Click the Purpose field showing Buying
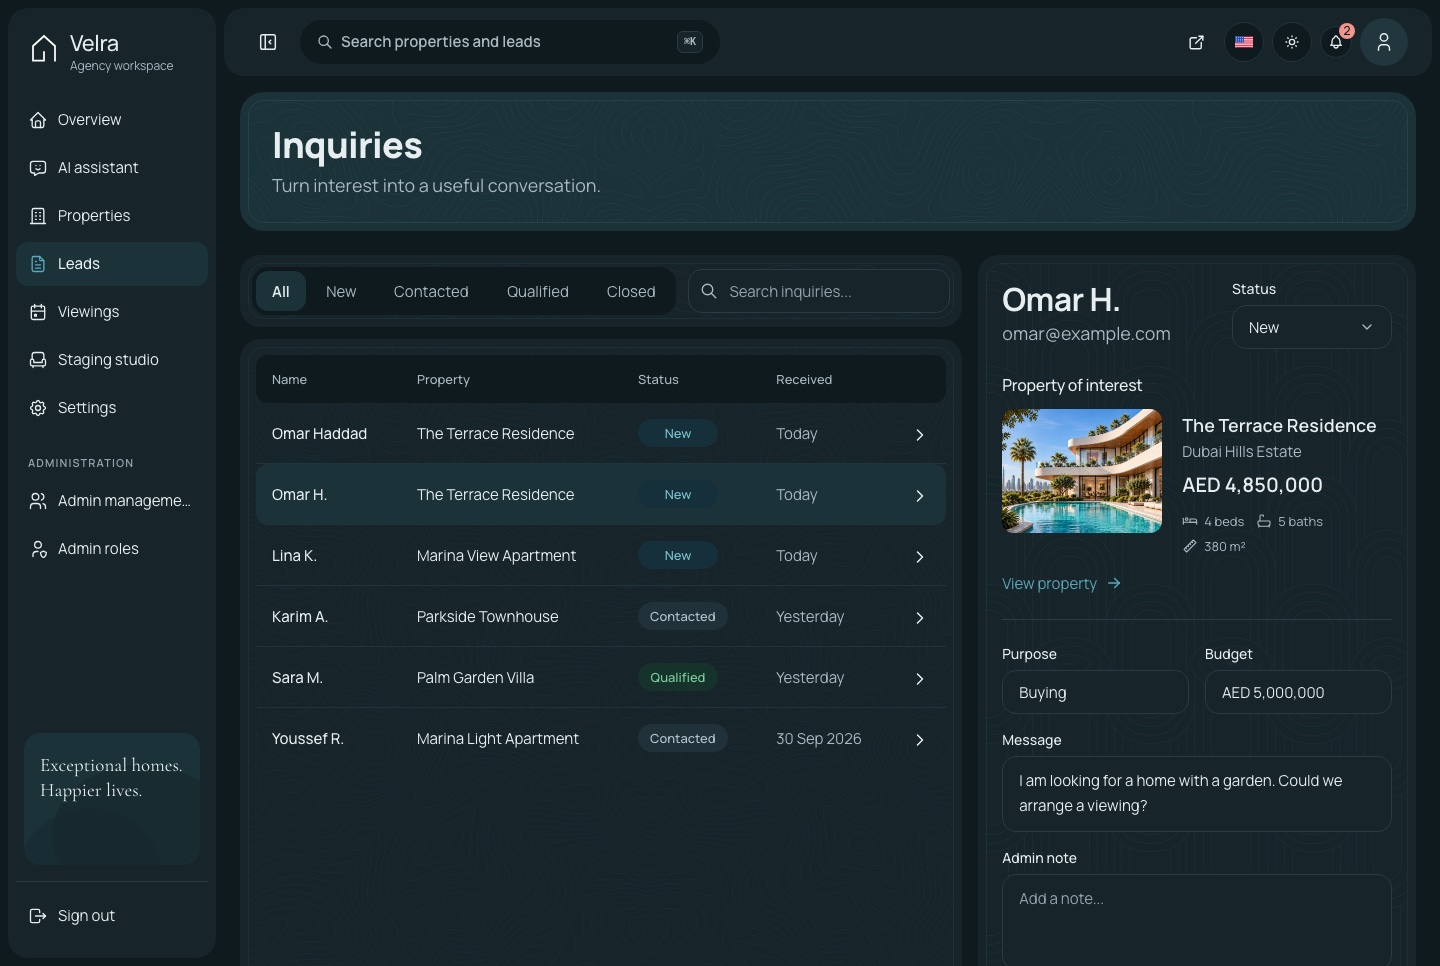The image size is (1440, 966). (x=1095, y=693)
